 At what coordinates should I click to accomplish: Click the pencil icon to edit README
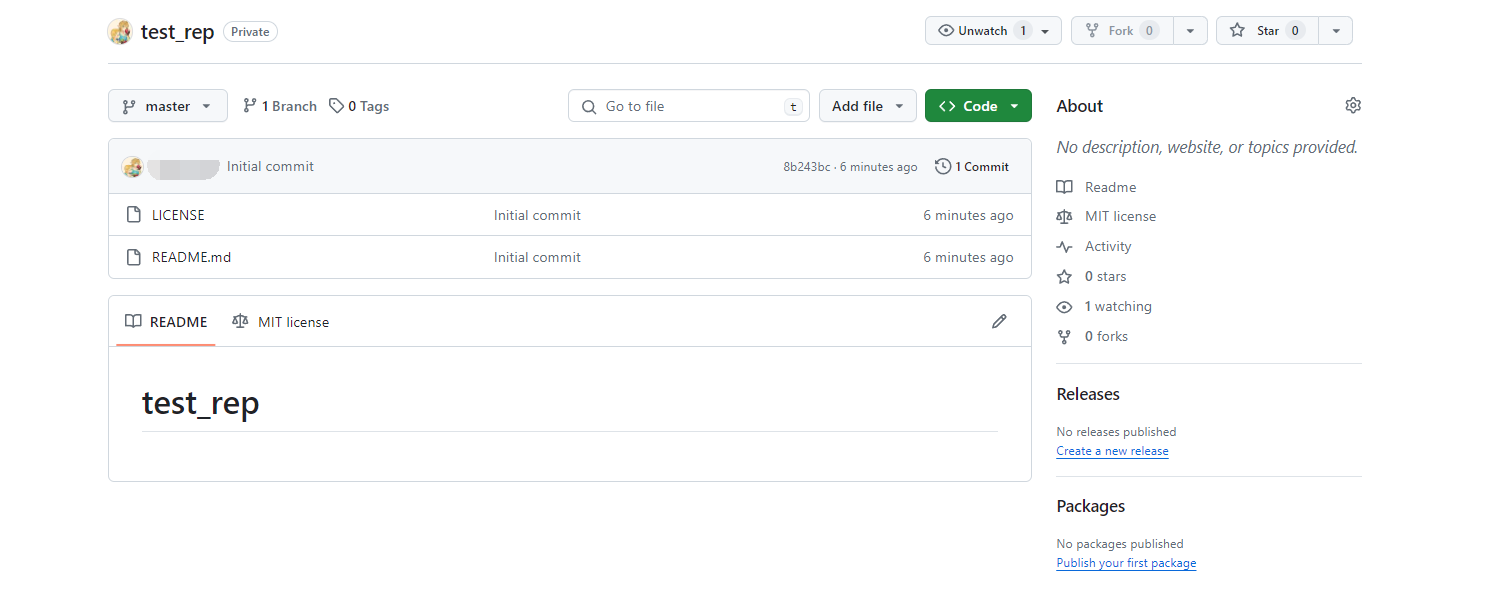pyautogui.click(x=998, y=321)
